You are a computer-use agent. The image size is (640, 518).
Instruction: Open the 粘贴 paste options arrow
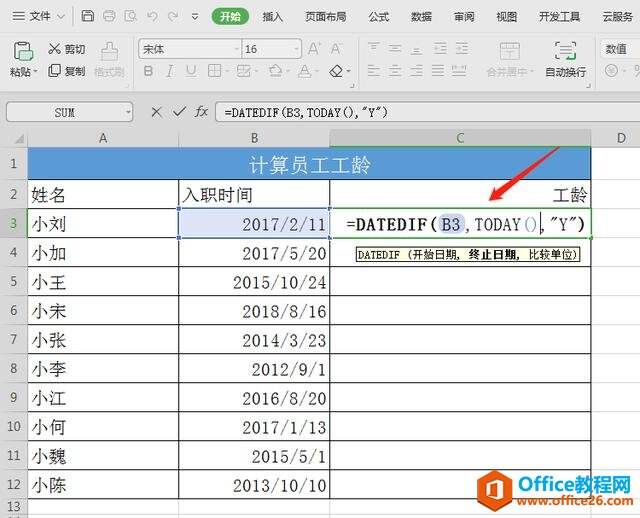36,71
